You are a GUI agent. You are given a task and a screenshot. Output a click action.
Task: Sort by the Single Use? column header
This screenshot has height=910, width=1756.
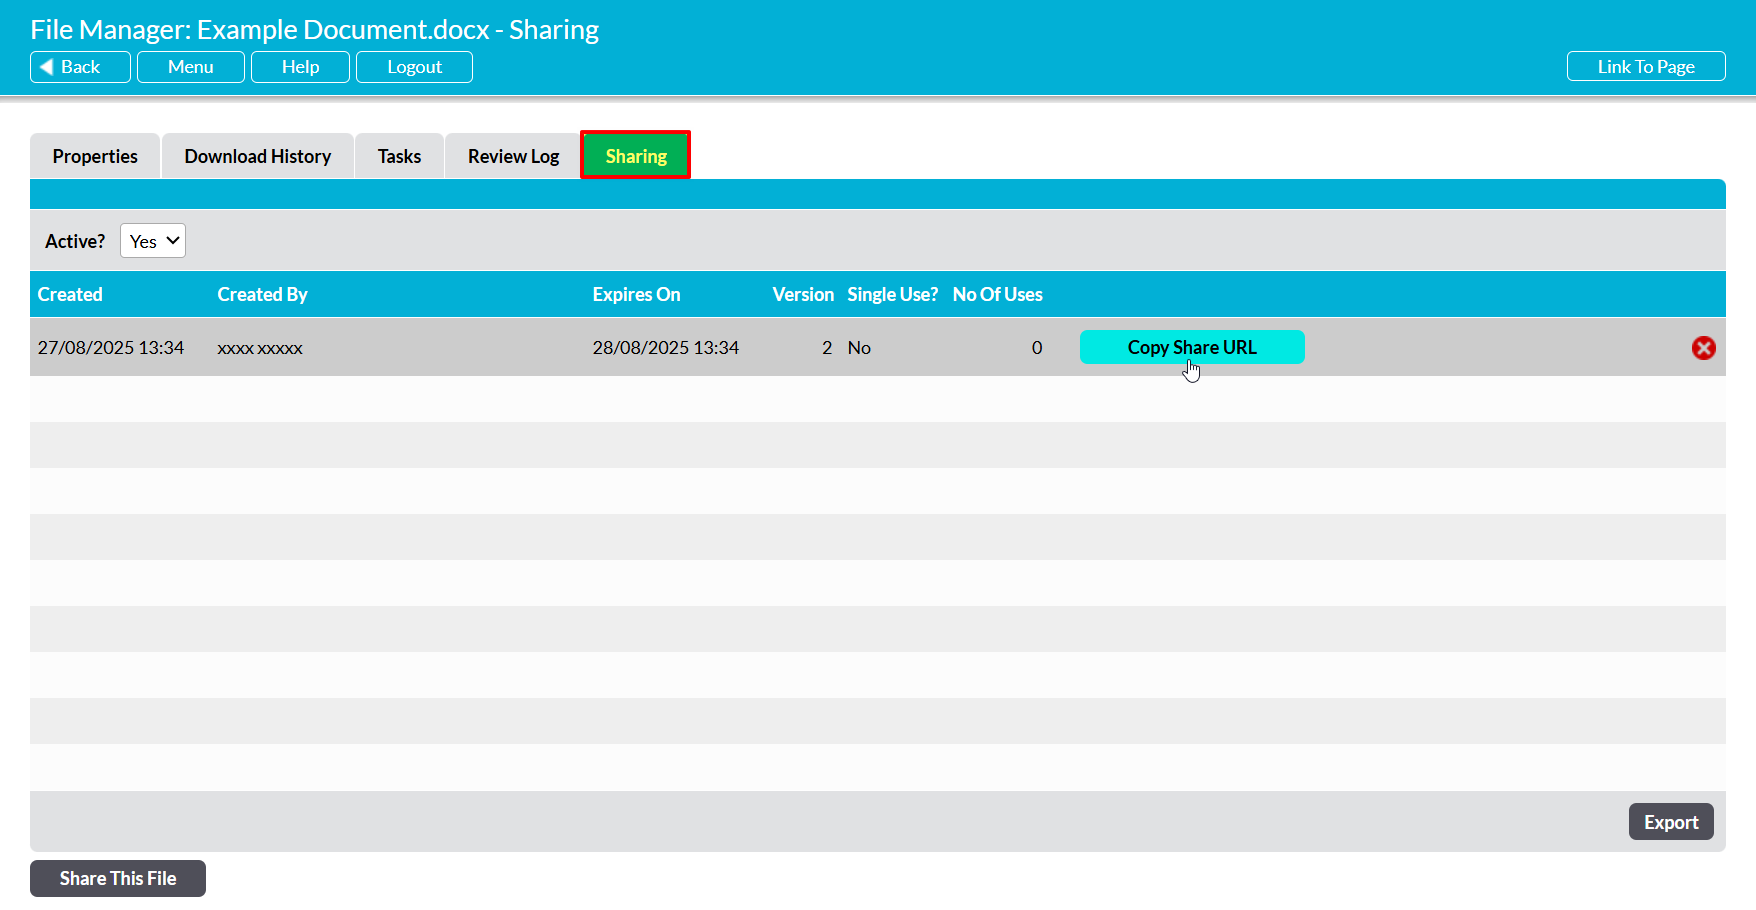(x=892, y=295)
